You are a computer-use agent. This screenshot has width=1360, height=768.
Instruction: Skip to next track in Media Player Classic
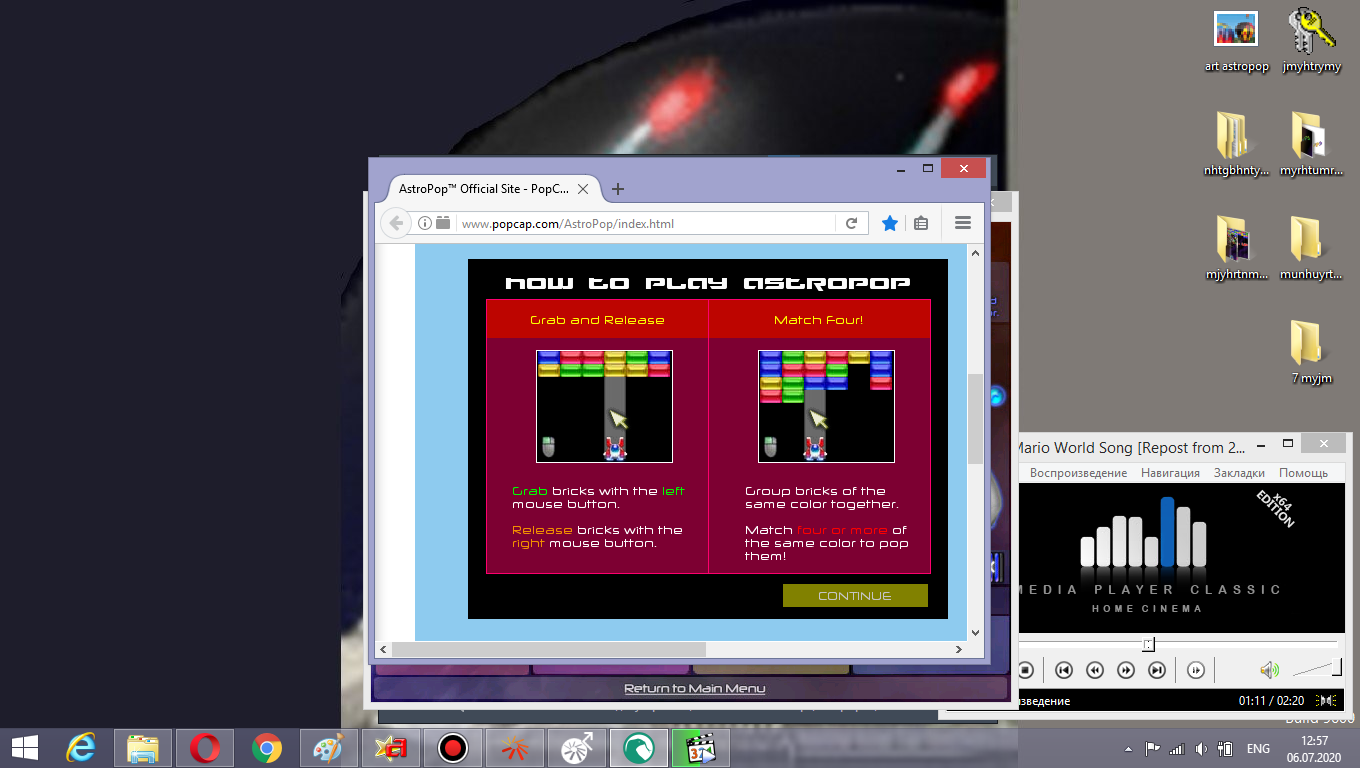(x=1157, y=670)
